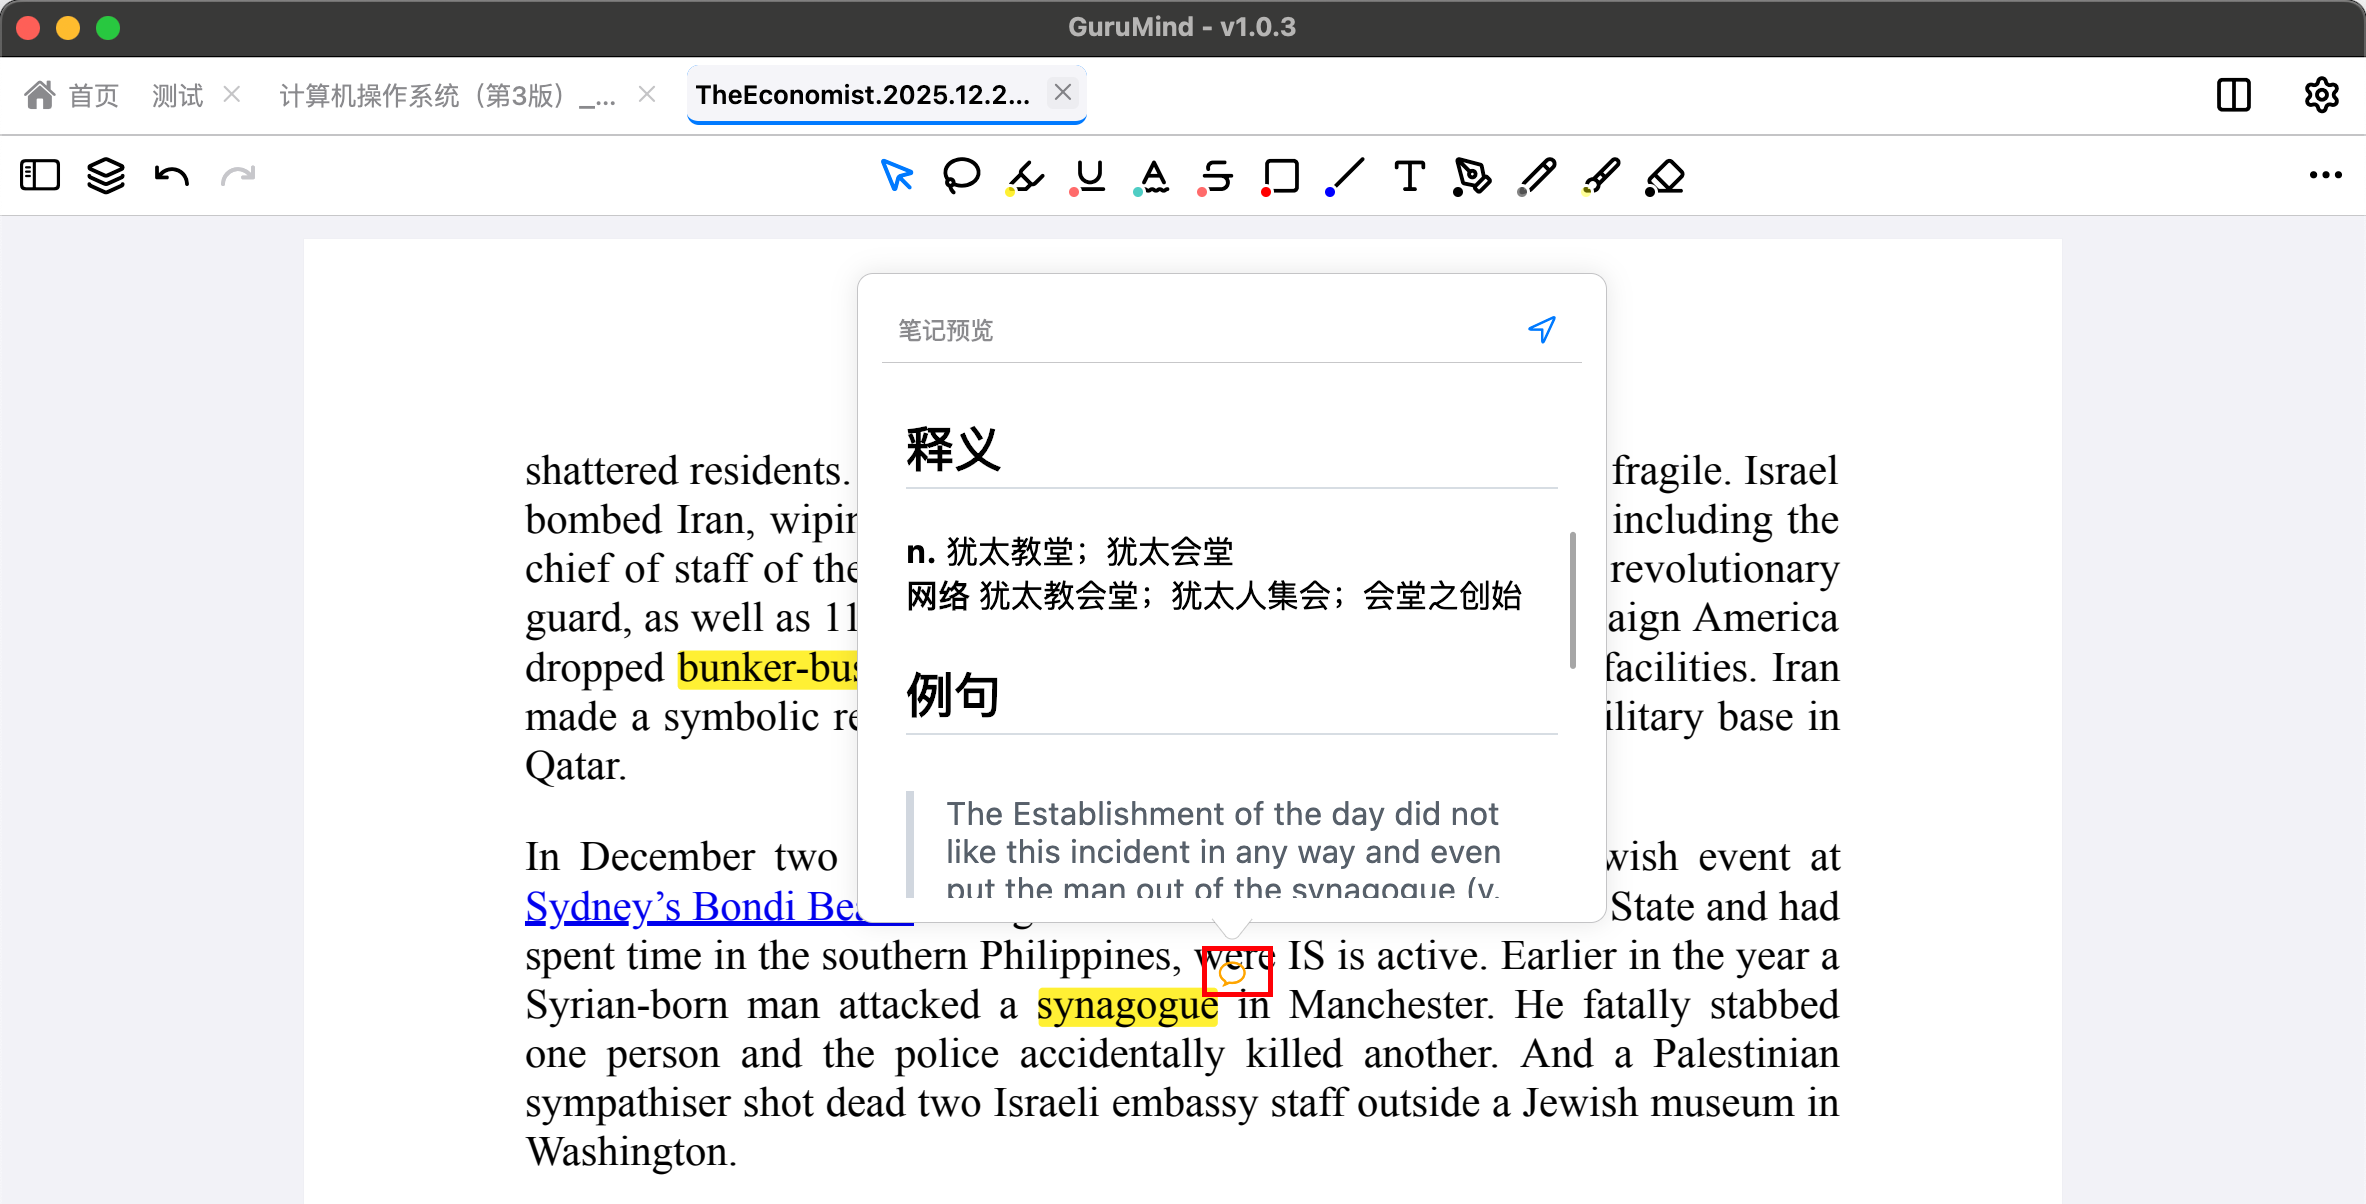Open the more options menu
Viewport: 2366px width, 1204px height.
[2325, 176]
